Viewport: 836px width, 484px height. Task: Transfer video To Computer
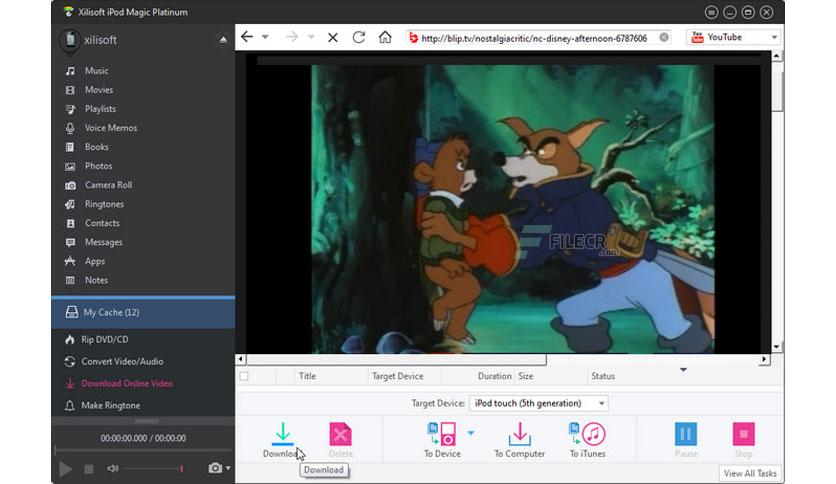point(520,440)
